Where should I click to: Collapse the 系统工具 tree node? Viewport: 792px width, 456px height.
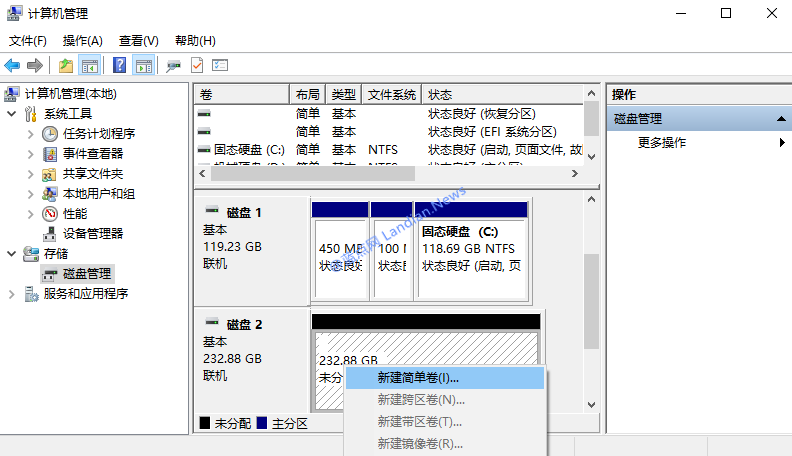[11, 114]
